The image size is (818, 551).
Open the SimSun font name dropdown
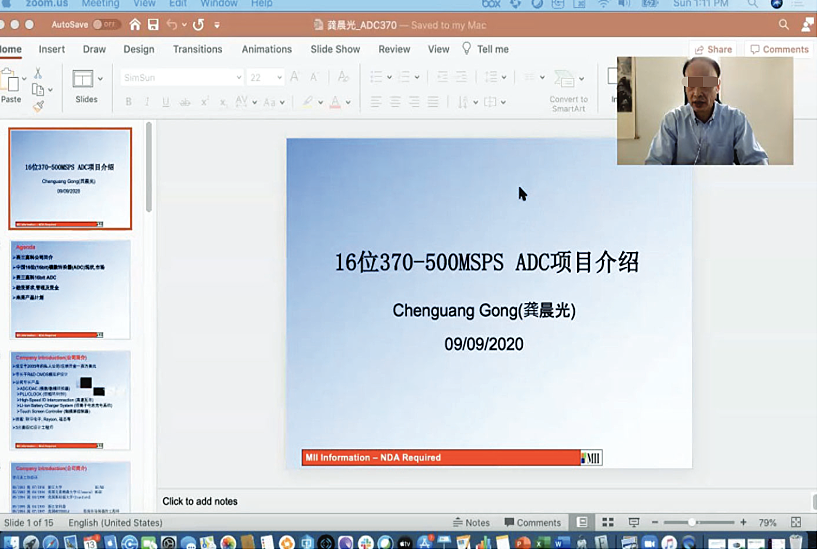click(x=238, y=77)
